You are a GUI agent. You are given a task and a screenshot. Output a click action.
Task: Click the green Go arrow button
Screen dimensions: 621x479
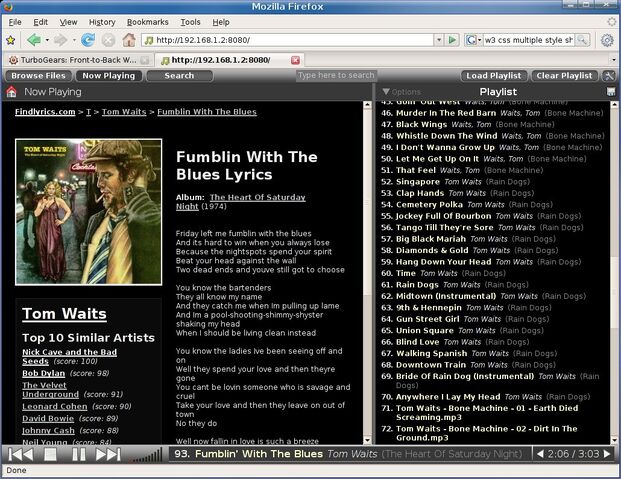tap(452, 40)
